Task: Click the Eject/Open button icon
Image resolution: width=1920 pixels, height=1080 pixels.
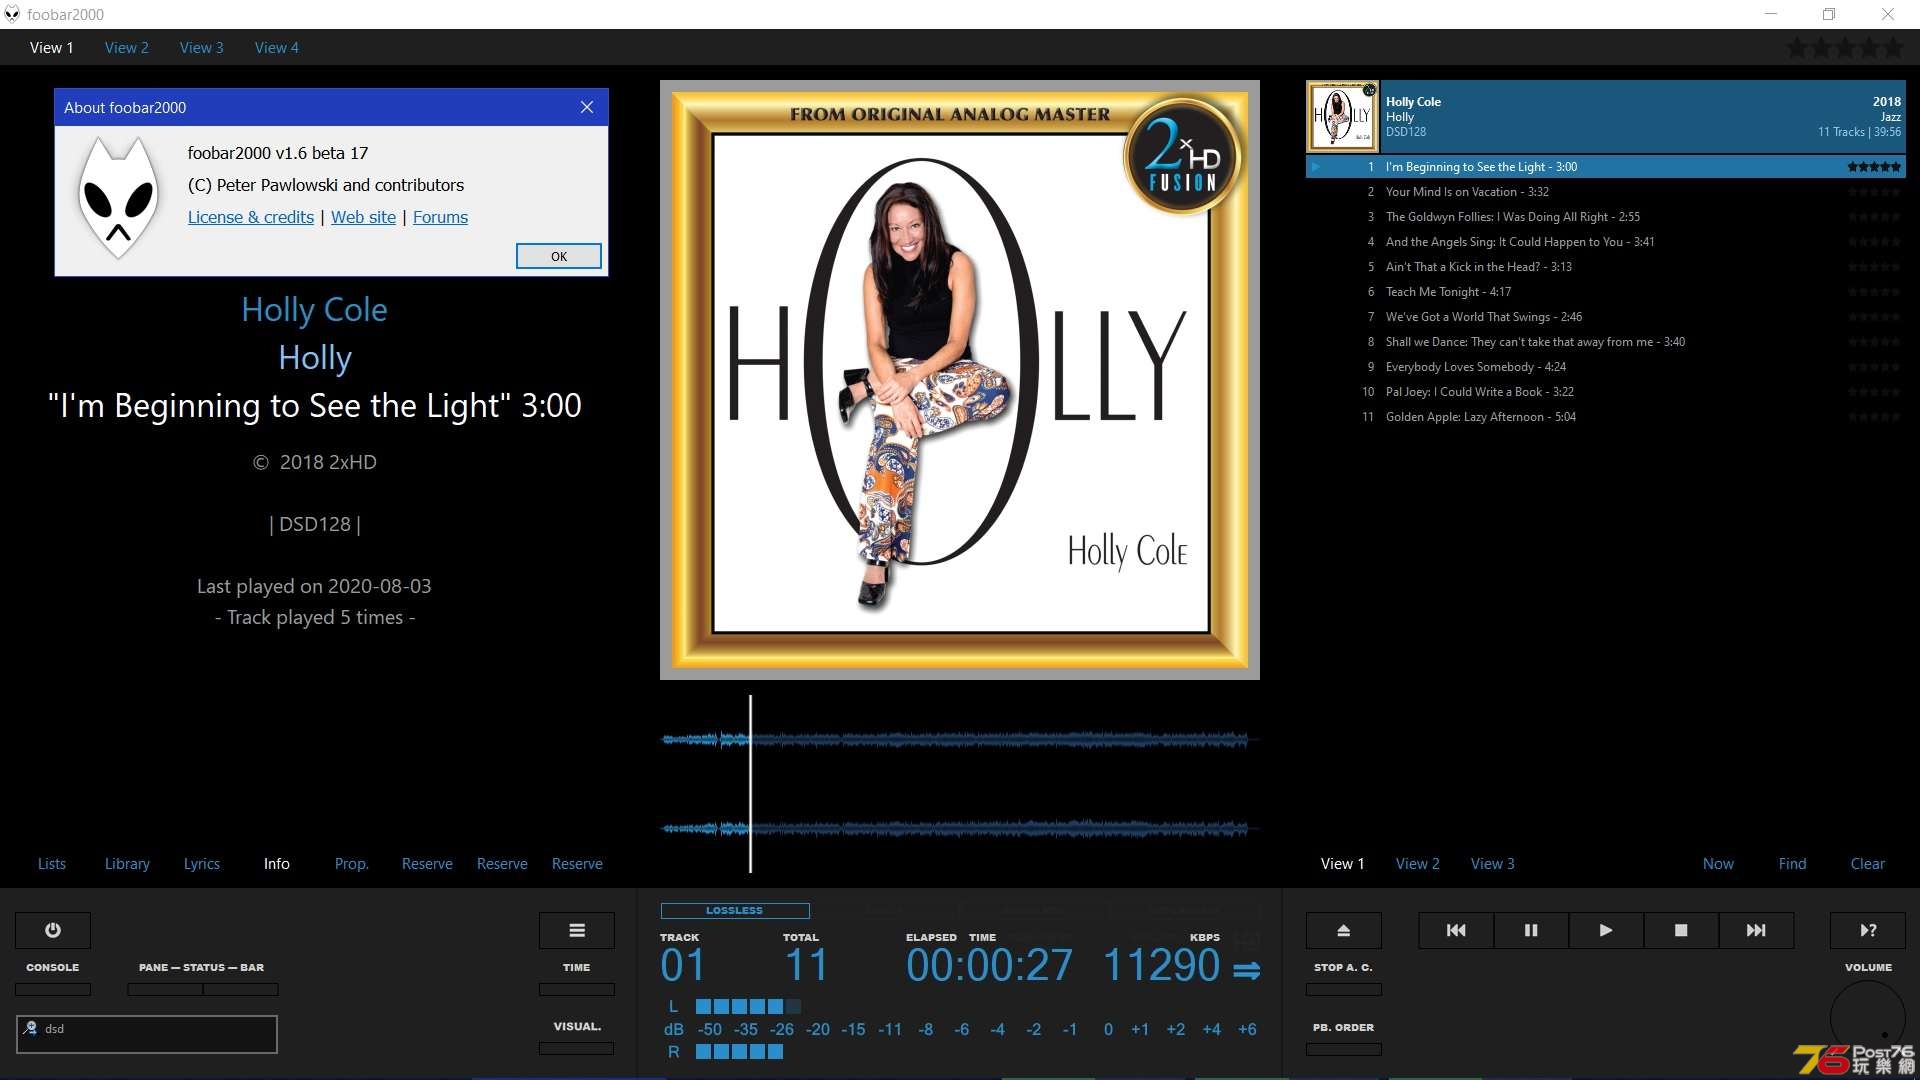Action: coord(1342,930)
